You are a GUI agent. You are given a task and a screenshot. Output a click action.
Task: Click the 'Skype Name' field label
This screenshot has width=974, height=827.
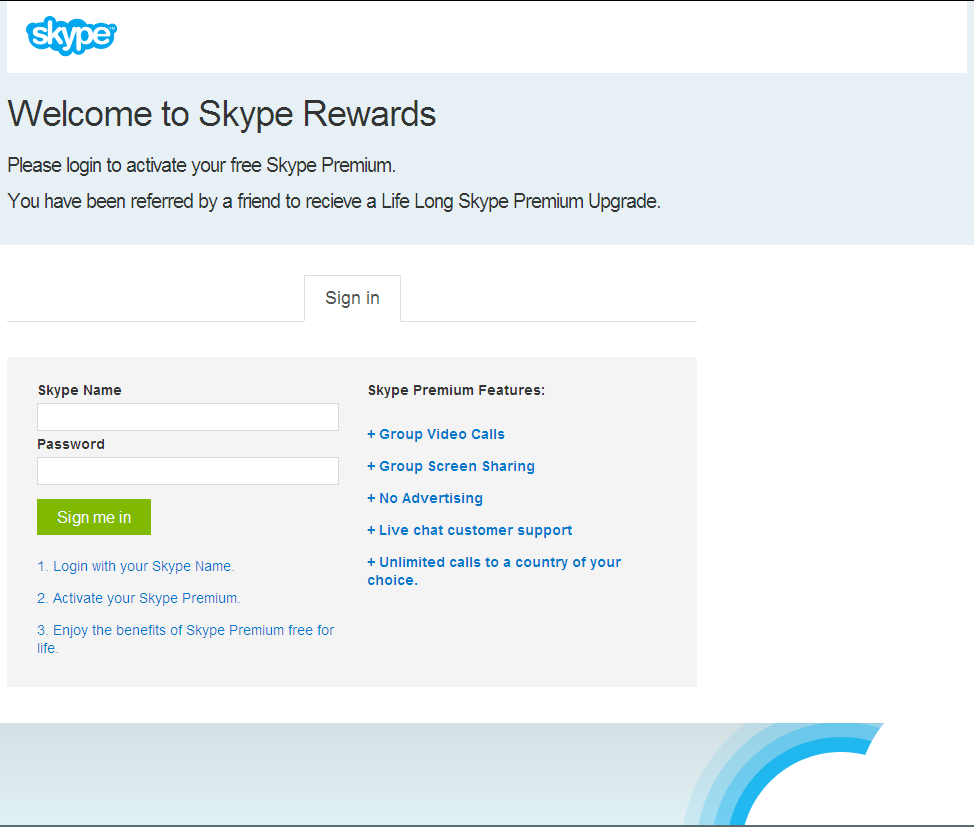[x=80, y=390]
